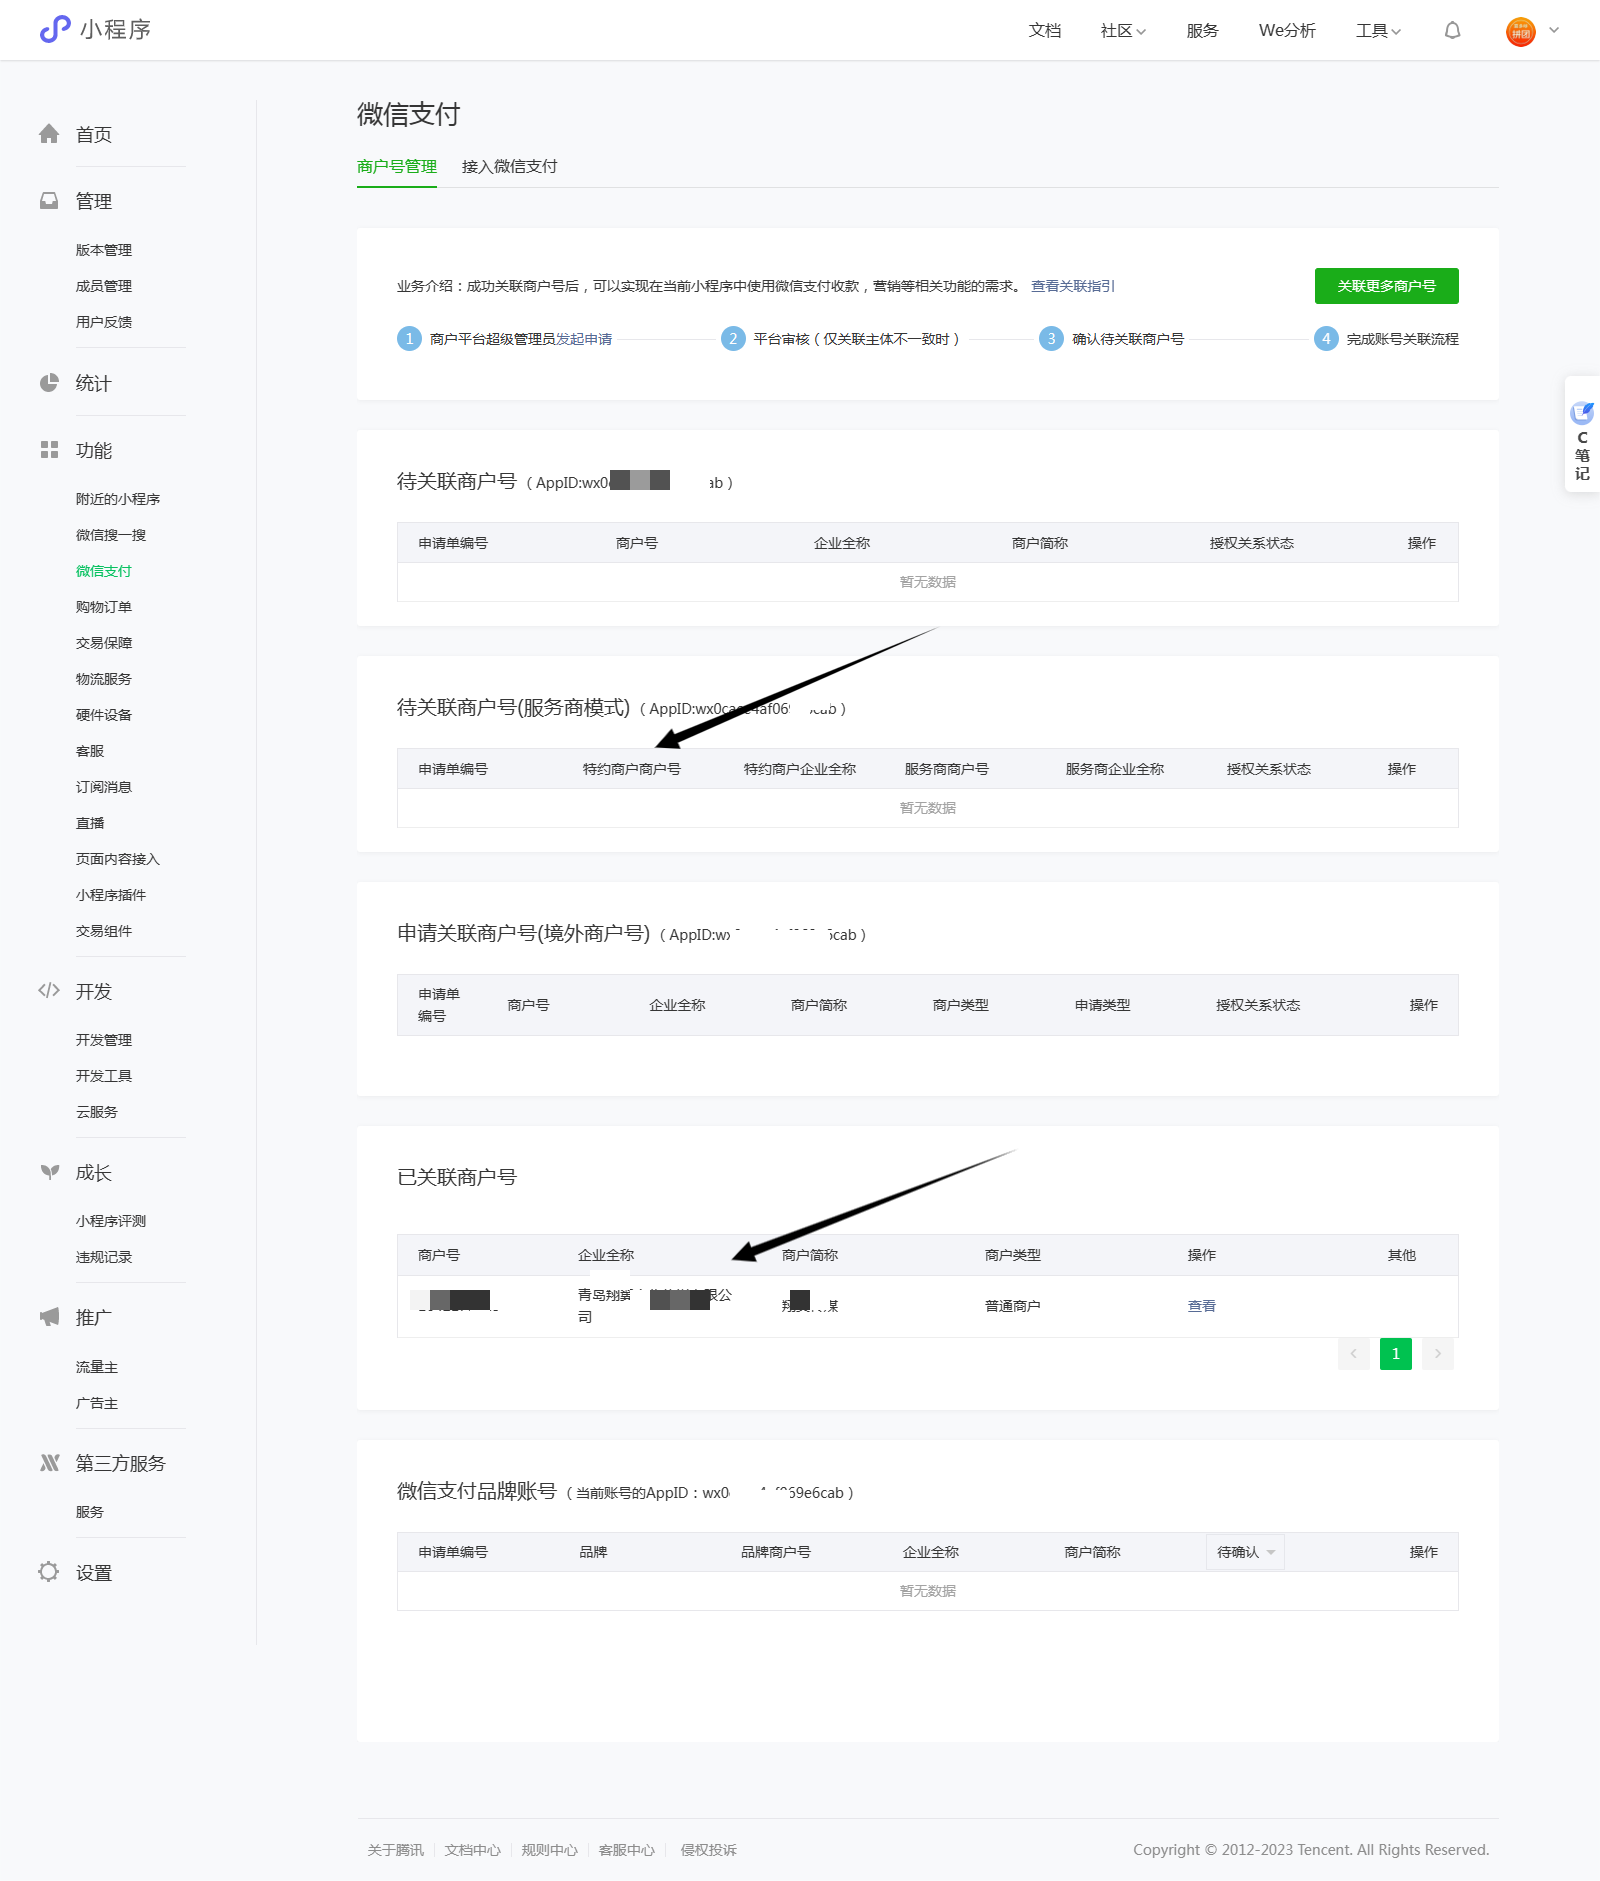The width and height of the screenshot is (1600, 1881).
Task: Open 流量主 in the sidebar
Action: pos(97,1367)
